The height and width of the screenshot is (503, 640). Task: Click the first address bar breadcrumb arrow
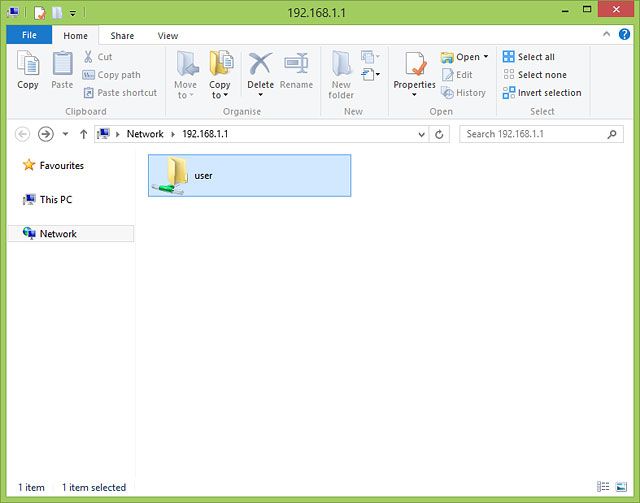coord(118,134)
